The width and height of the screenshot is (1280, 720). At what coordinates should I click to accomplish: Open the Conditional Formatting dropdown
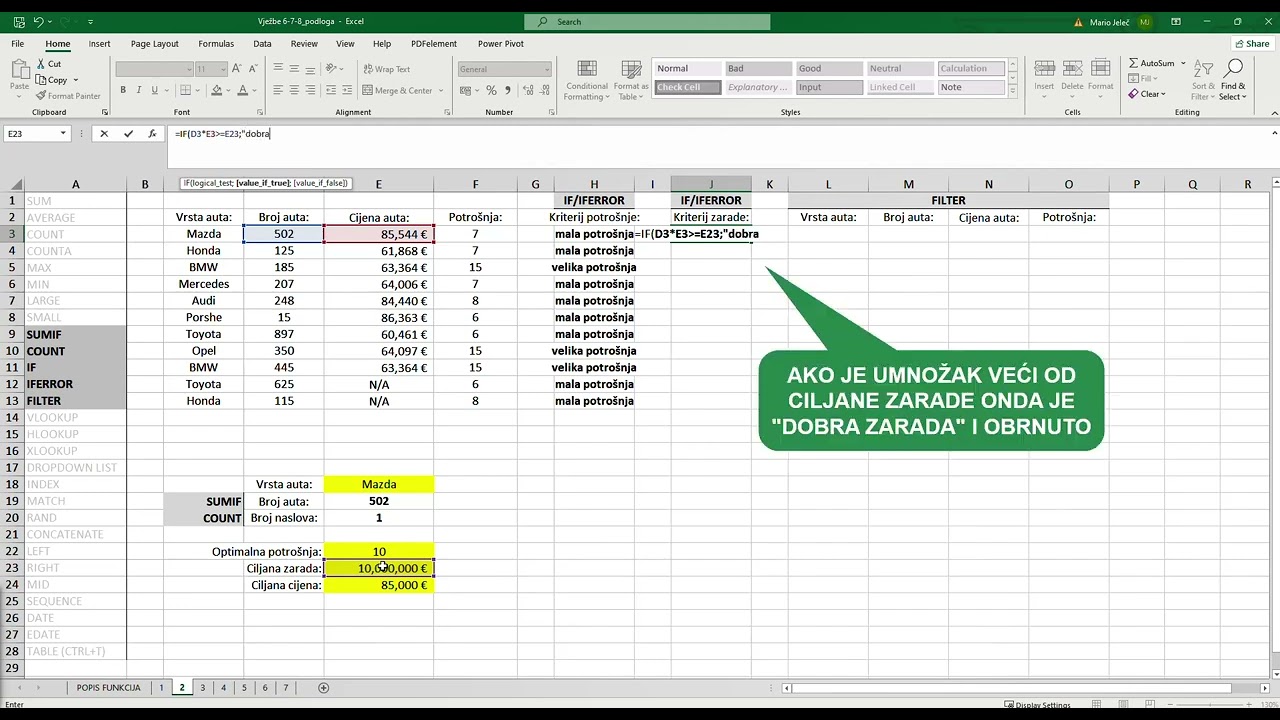click(x=586, y=80)
